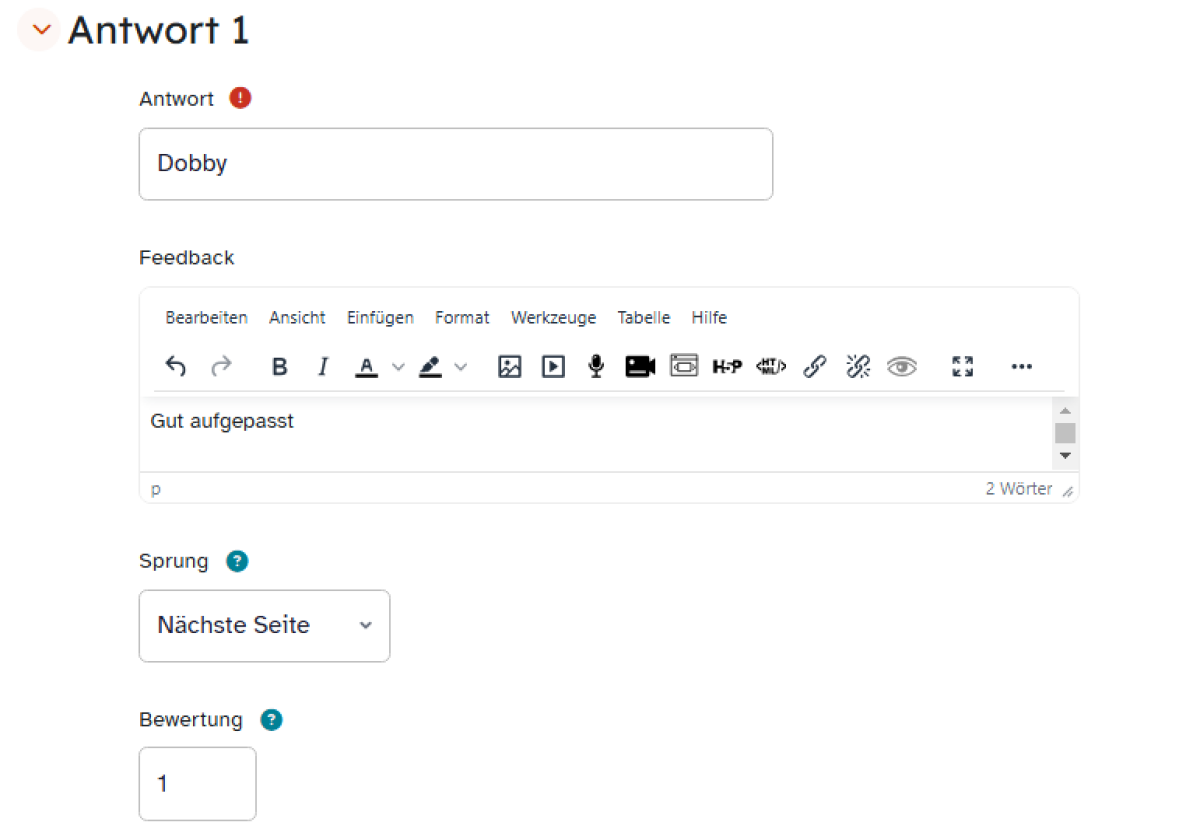Toggle italic formatting in editor

(x=322, y=367)
